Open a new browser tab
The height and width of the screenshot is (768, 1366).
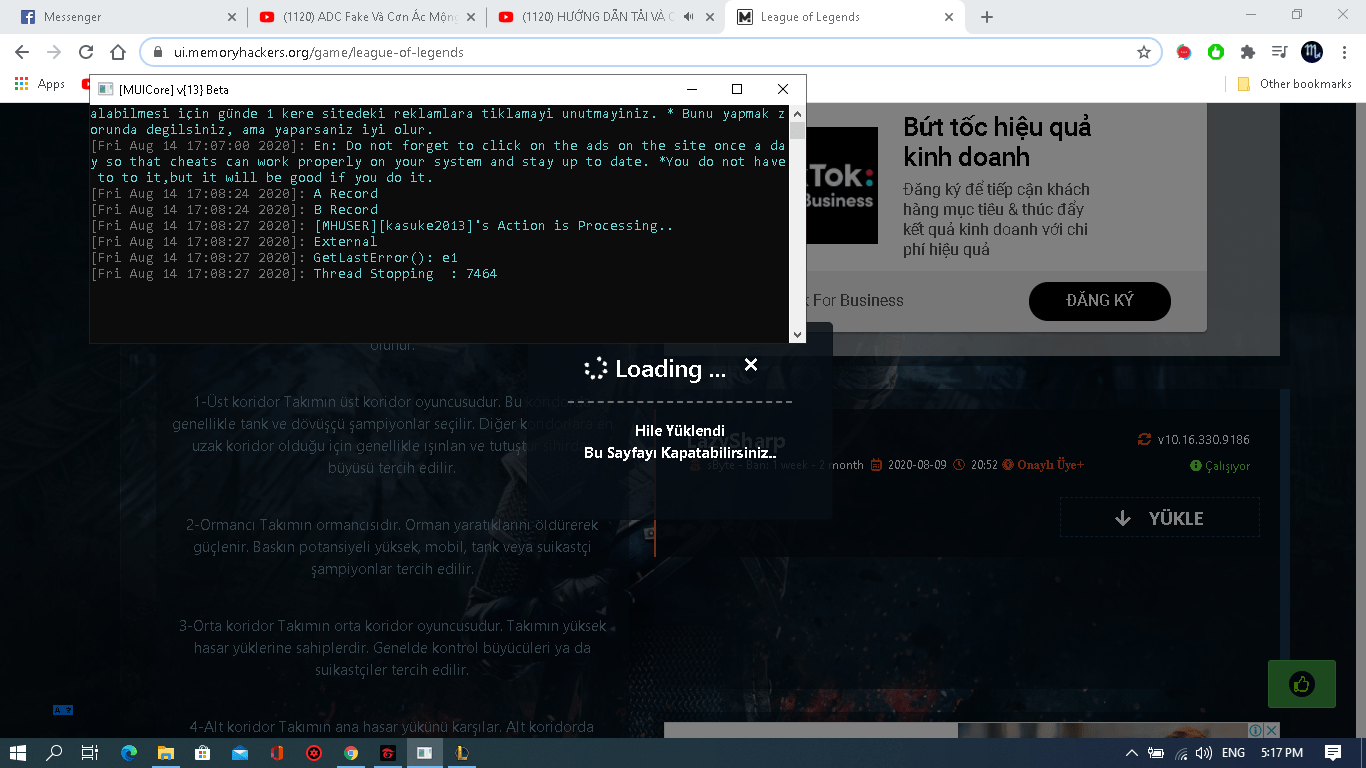coord(987,17)
